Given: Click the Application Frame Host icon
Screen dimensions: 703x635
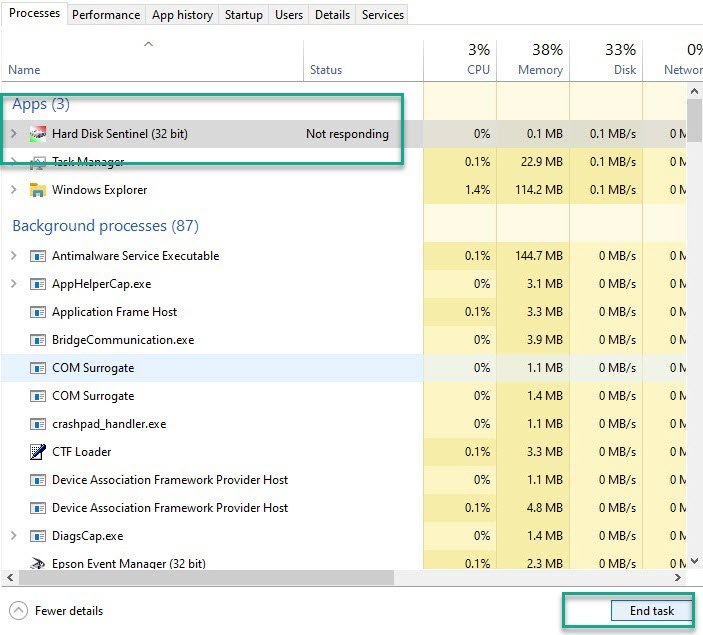Looking at the screenshot, I should click(38, 312).
